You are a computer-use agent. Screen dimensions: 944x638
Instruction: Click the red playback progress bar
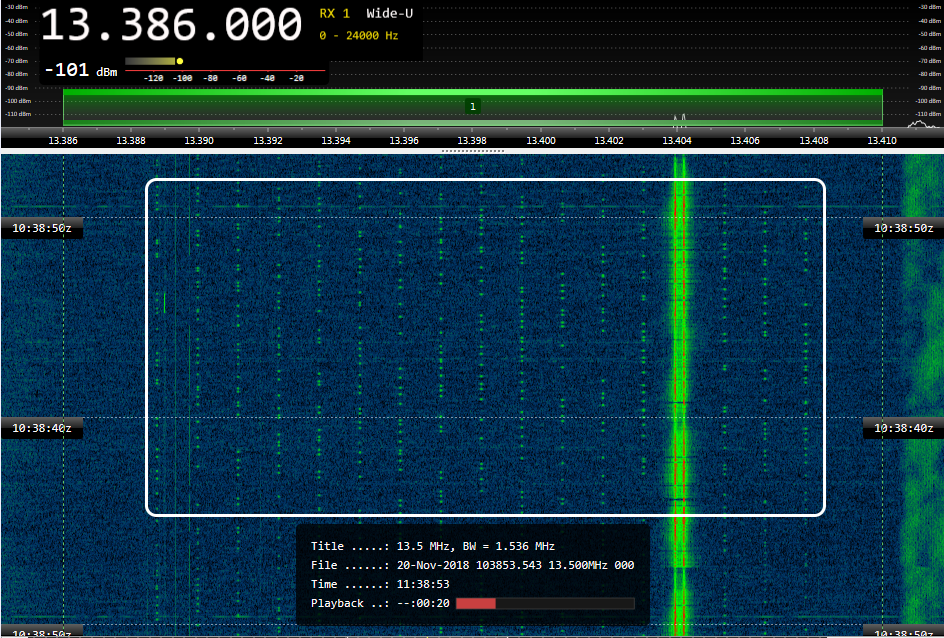click(x=476, y=603)
